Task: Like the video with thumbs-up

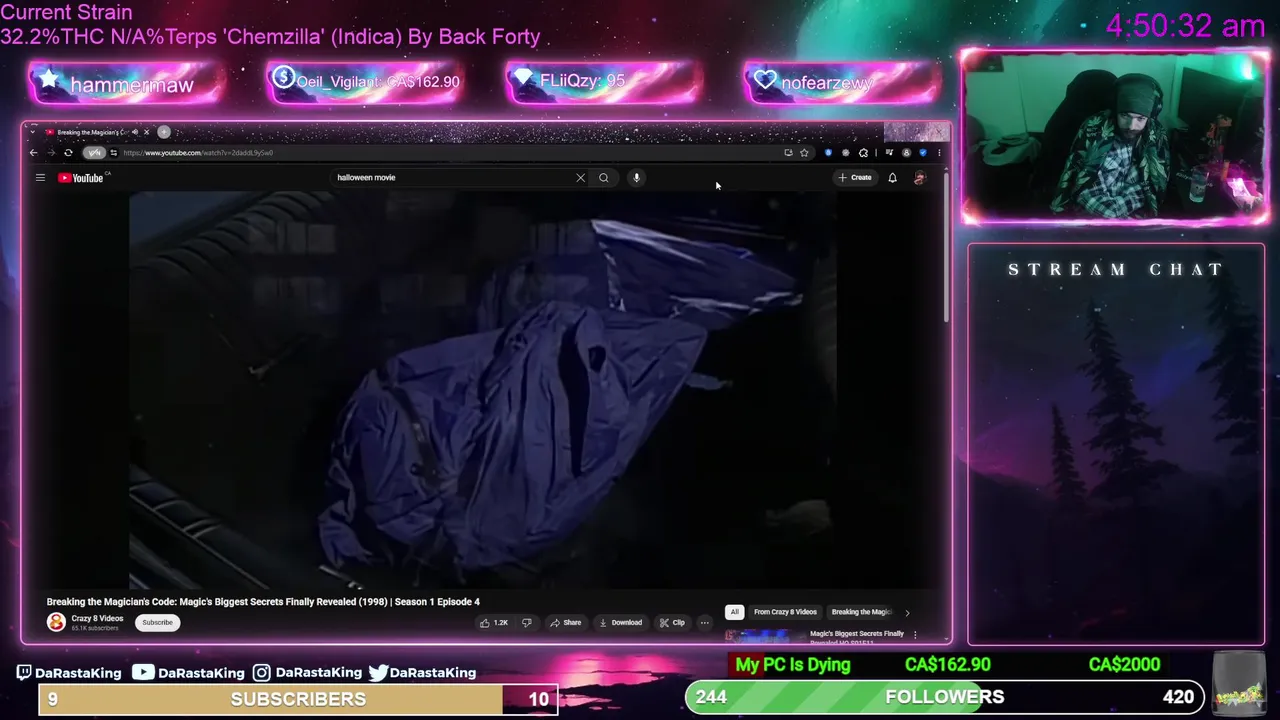Action: click(x=494, y=623)
